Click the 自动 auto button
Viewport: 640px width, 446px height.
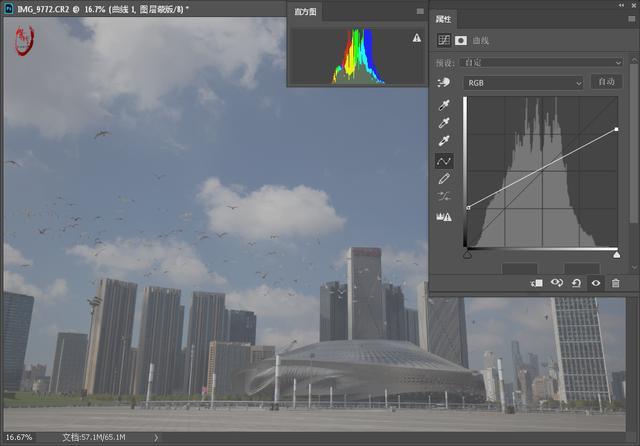point(605,82)
